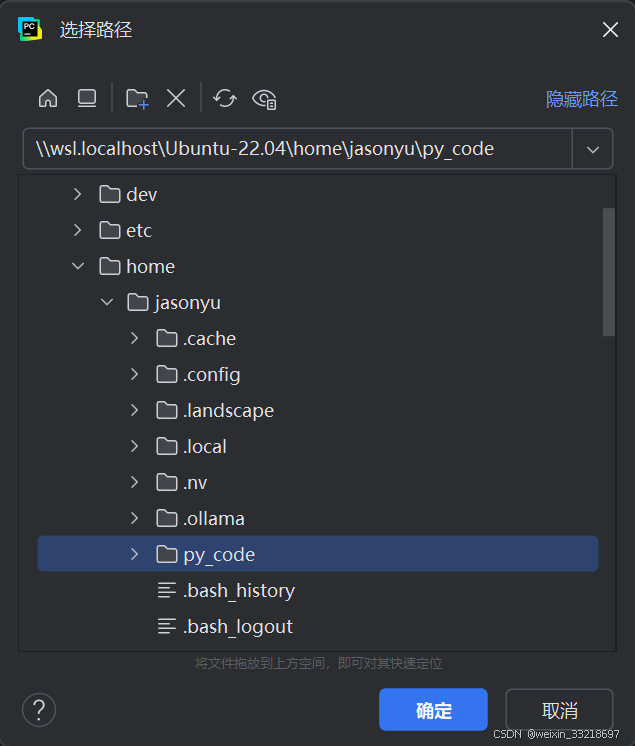Image resolution: width=635 pixels, height=746 pixels.
Task: Cancel with the 取消 button
Action: tap(559, 709)
